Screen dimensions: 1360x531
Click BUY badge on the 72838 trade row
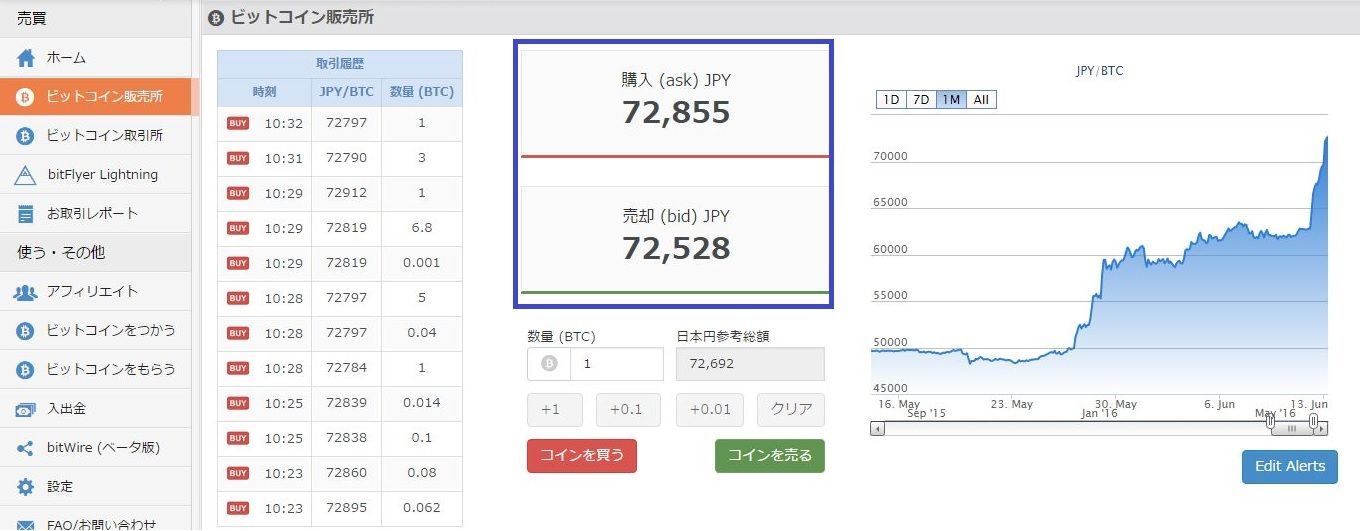(x=238, y=438)
